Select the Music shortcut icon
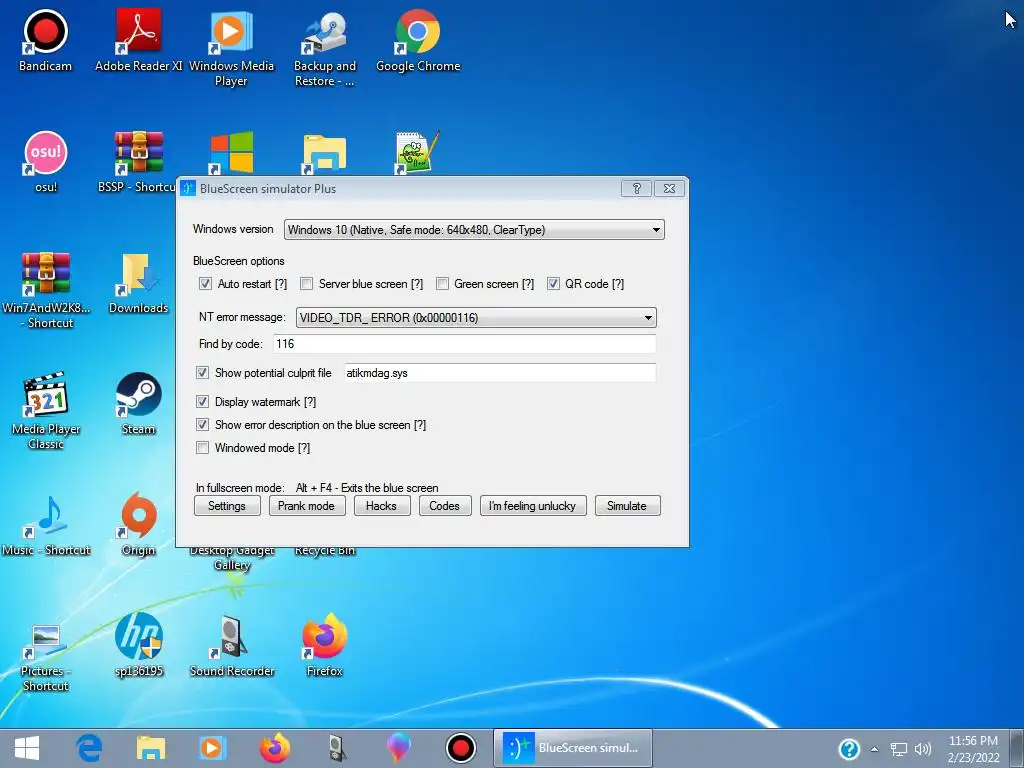The height and width of the screenshot is (768, 1024). click(46, 525)
